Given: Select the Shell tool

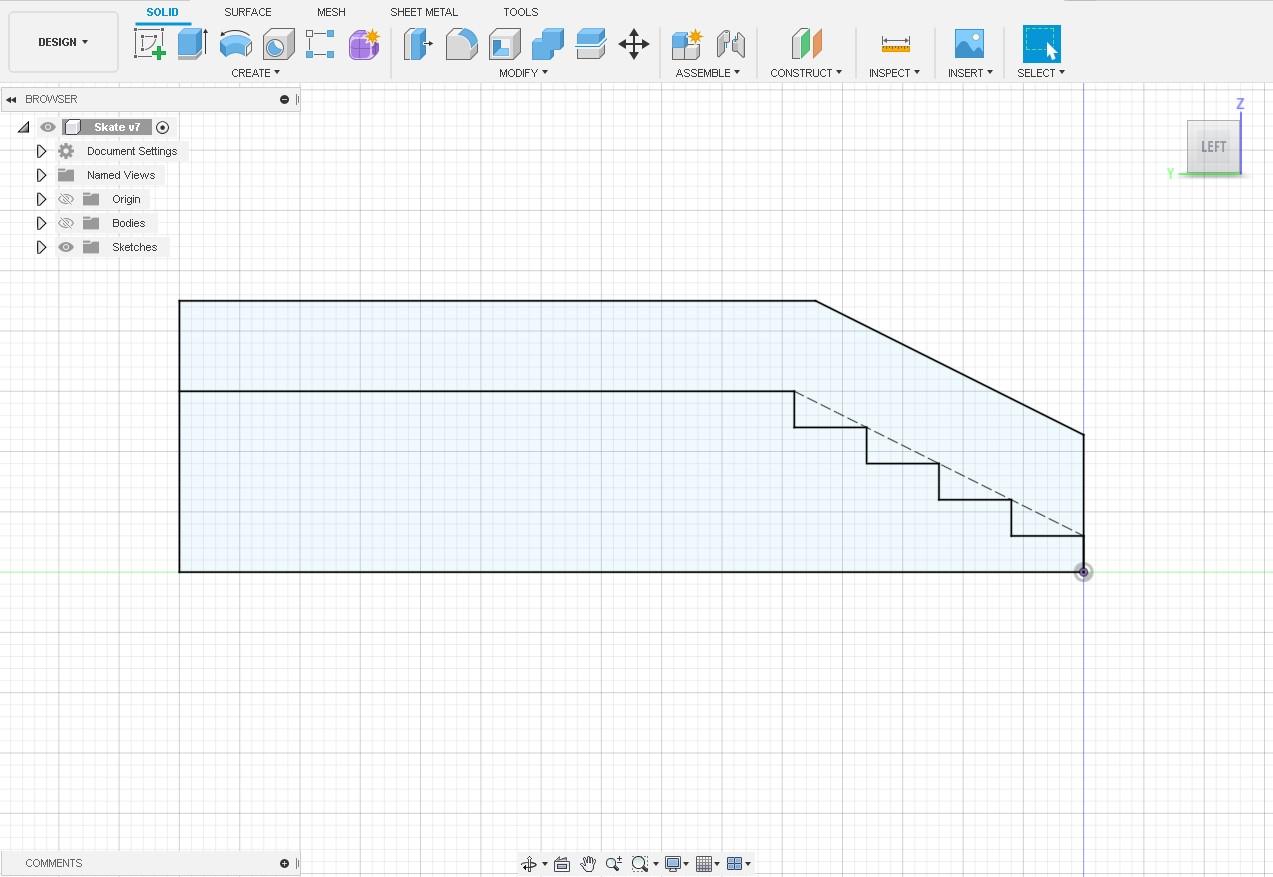Looking at the screenshot, I should (x=504, y=44).
